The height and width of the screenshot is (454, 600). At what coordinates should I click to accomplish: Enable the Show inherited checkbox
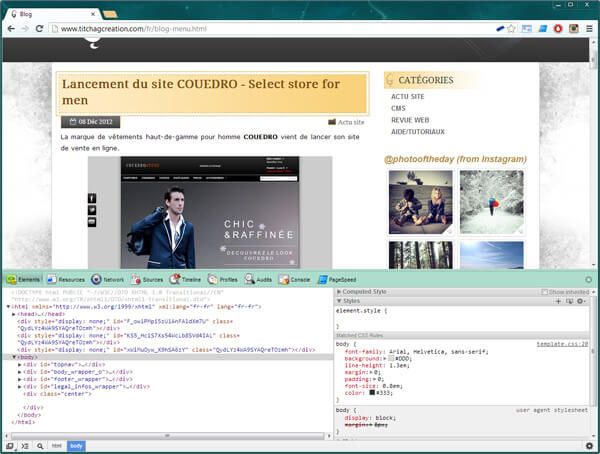point(544,292)
